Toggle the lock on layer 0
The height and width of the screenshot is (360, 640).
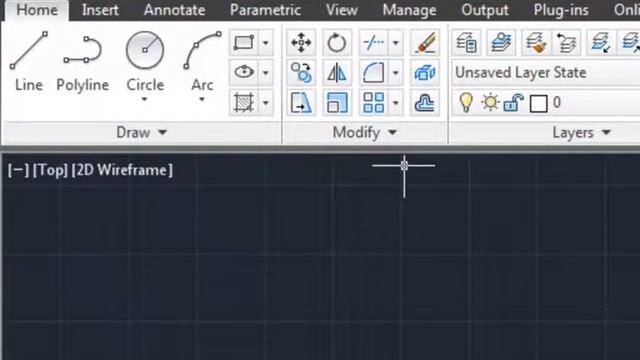[x=513, y=102]
